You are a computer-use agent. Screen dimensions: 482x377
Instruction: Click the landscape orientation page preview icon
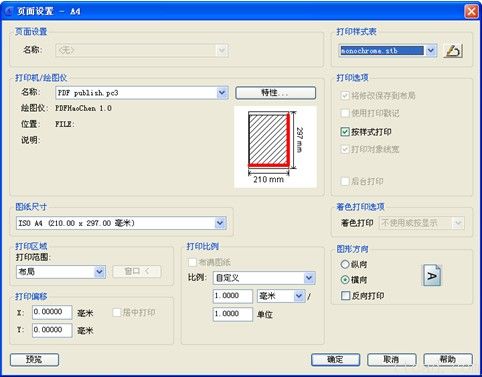pyautogui.click(x=432, y=275)
